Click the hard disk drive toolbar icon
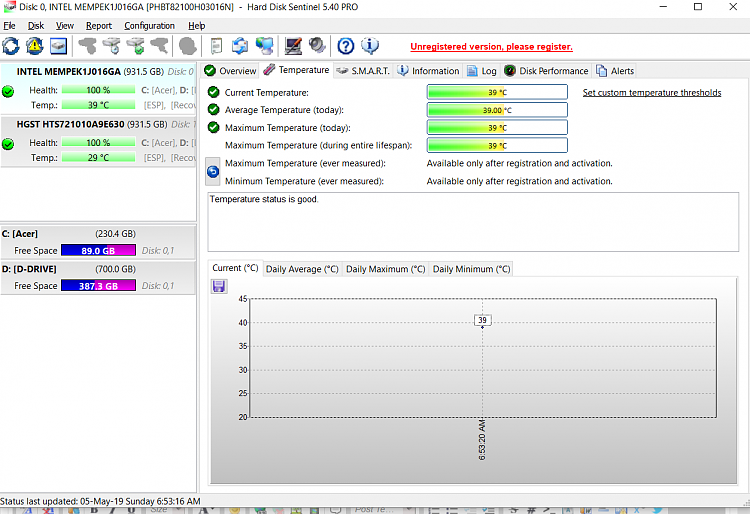The image size is (750, 514). click(58, 46)
